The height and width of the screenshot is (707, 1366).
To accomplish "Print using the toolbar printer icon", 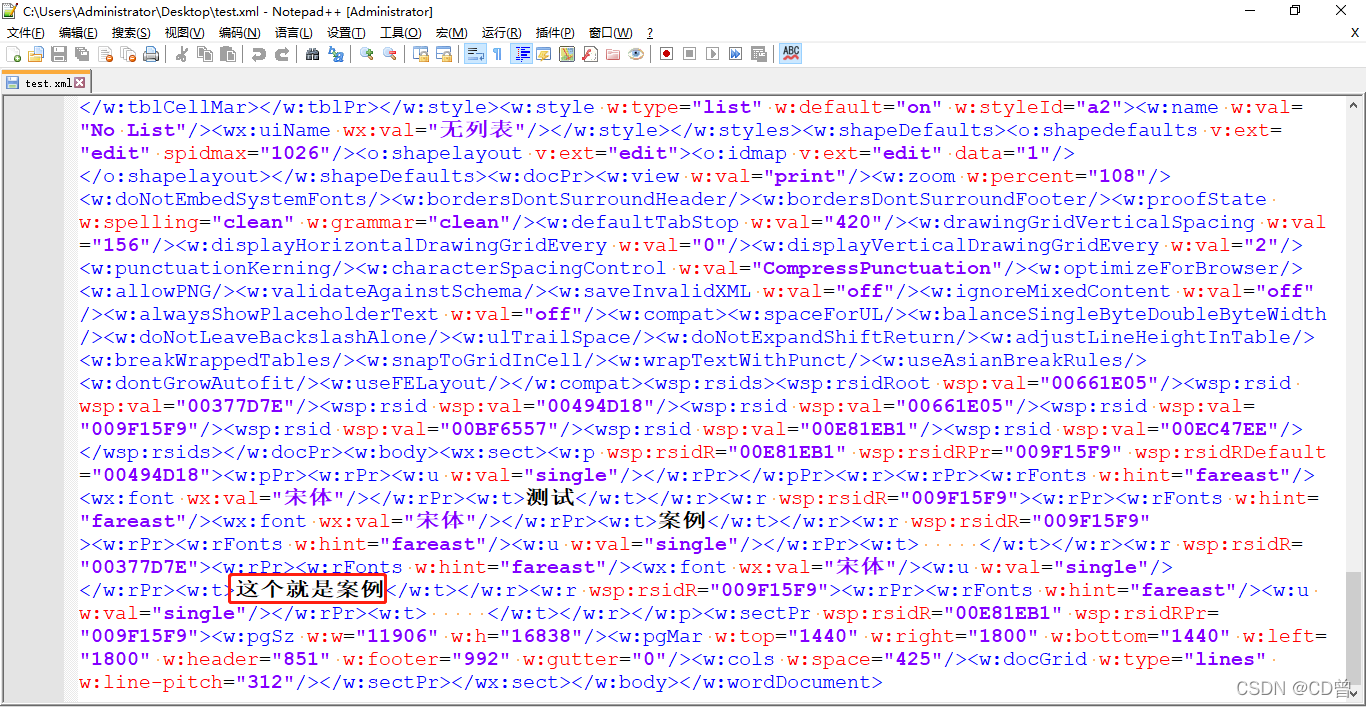I will (x=151, y=54).
